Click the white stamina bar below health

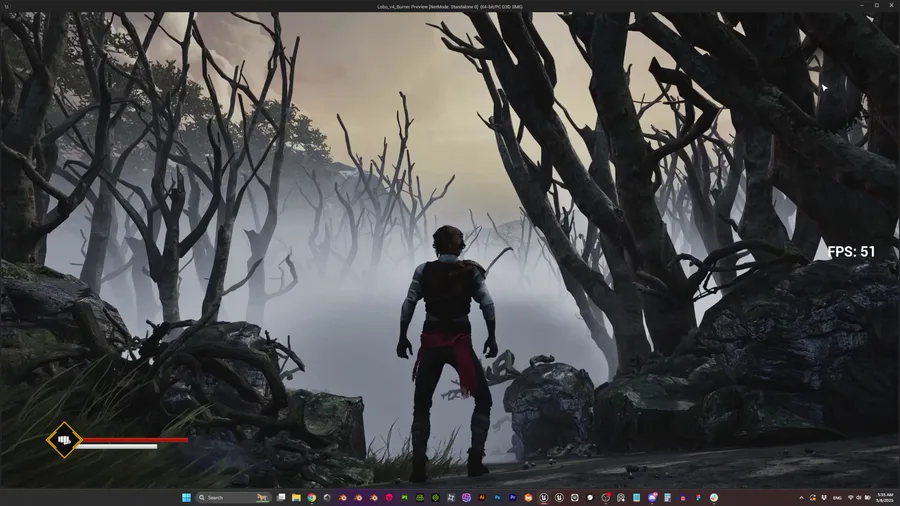(117, 446)
